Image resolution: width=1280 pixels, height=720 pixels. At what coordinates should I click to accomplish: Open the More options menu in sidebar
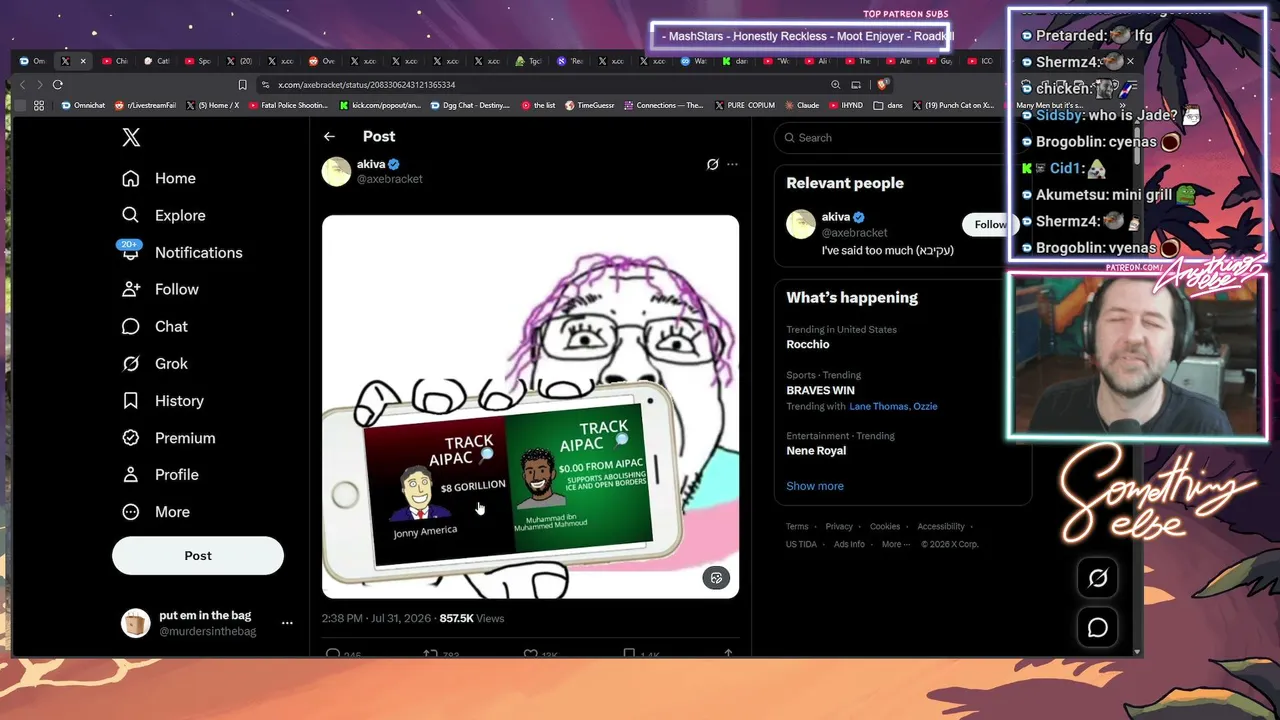pyautogui.click(x=156, y=512)
